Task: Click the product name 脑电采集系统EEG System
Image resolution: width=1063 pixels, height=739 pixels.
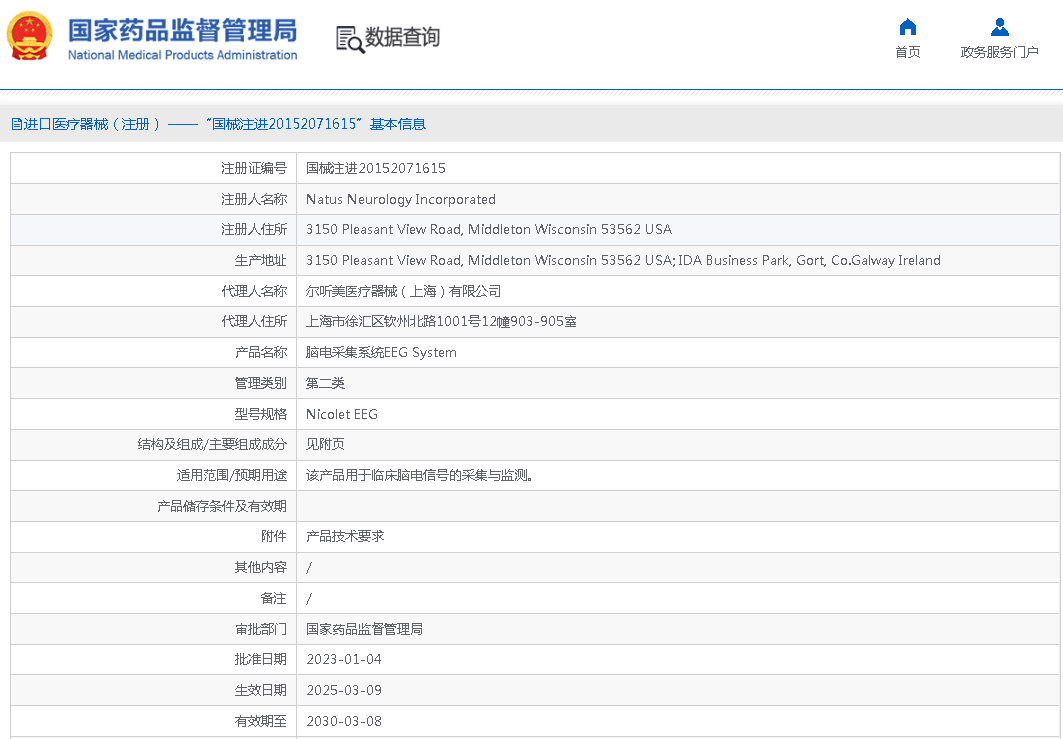Action: (381, 352)
